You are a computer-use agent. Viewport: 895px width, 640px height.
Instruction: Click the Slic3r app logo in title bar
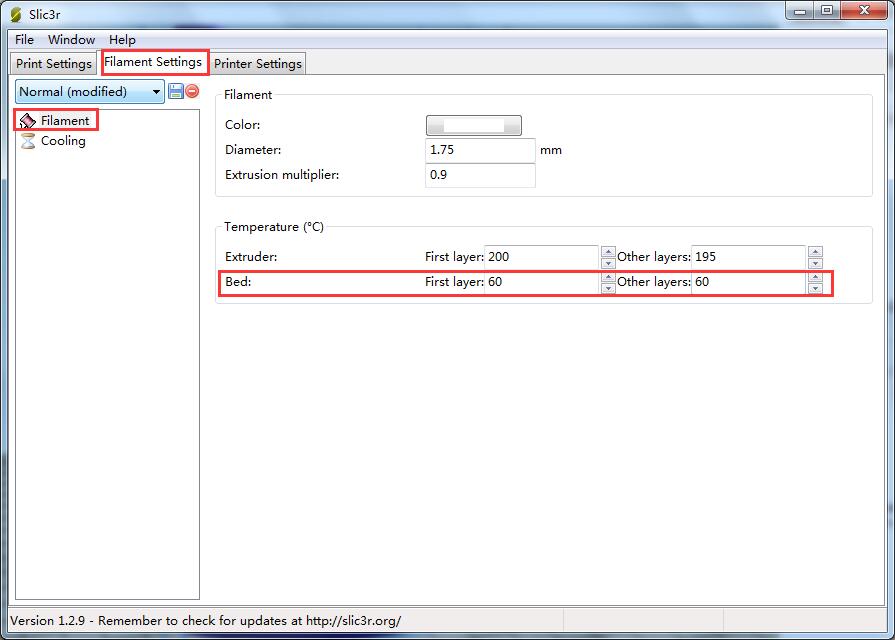pyautogui.click(x=16, y=14)
